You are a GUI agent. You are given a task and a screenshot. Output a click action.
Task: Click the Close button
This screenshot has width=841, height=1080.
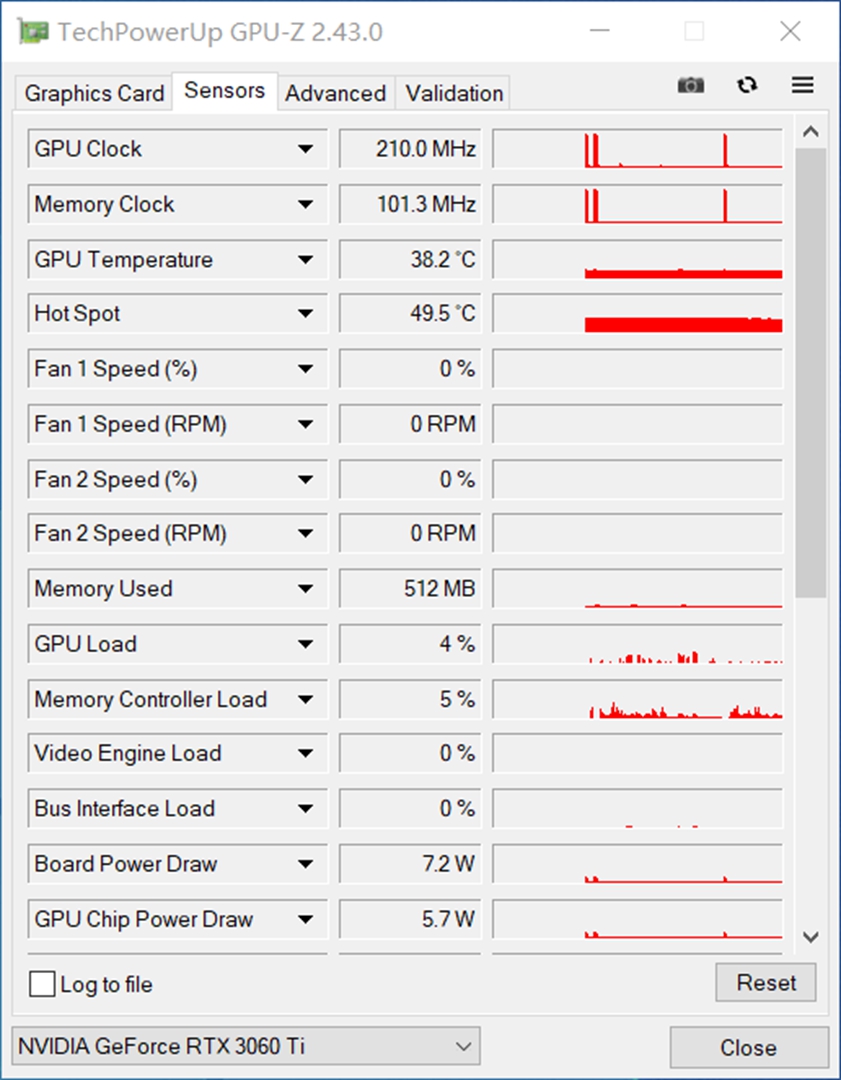(748, 1047)
